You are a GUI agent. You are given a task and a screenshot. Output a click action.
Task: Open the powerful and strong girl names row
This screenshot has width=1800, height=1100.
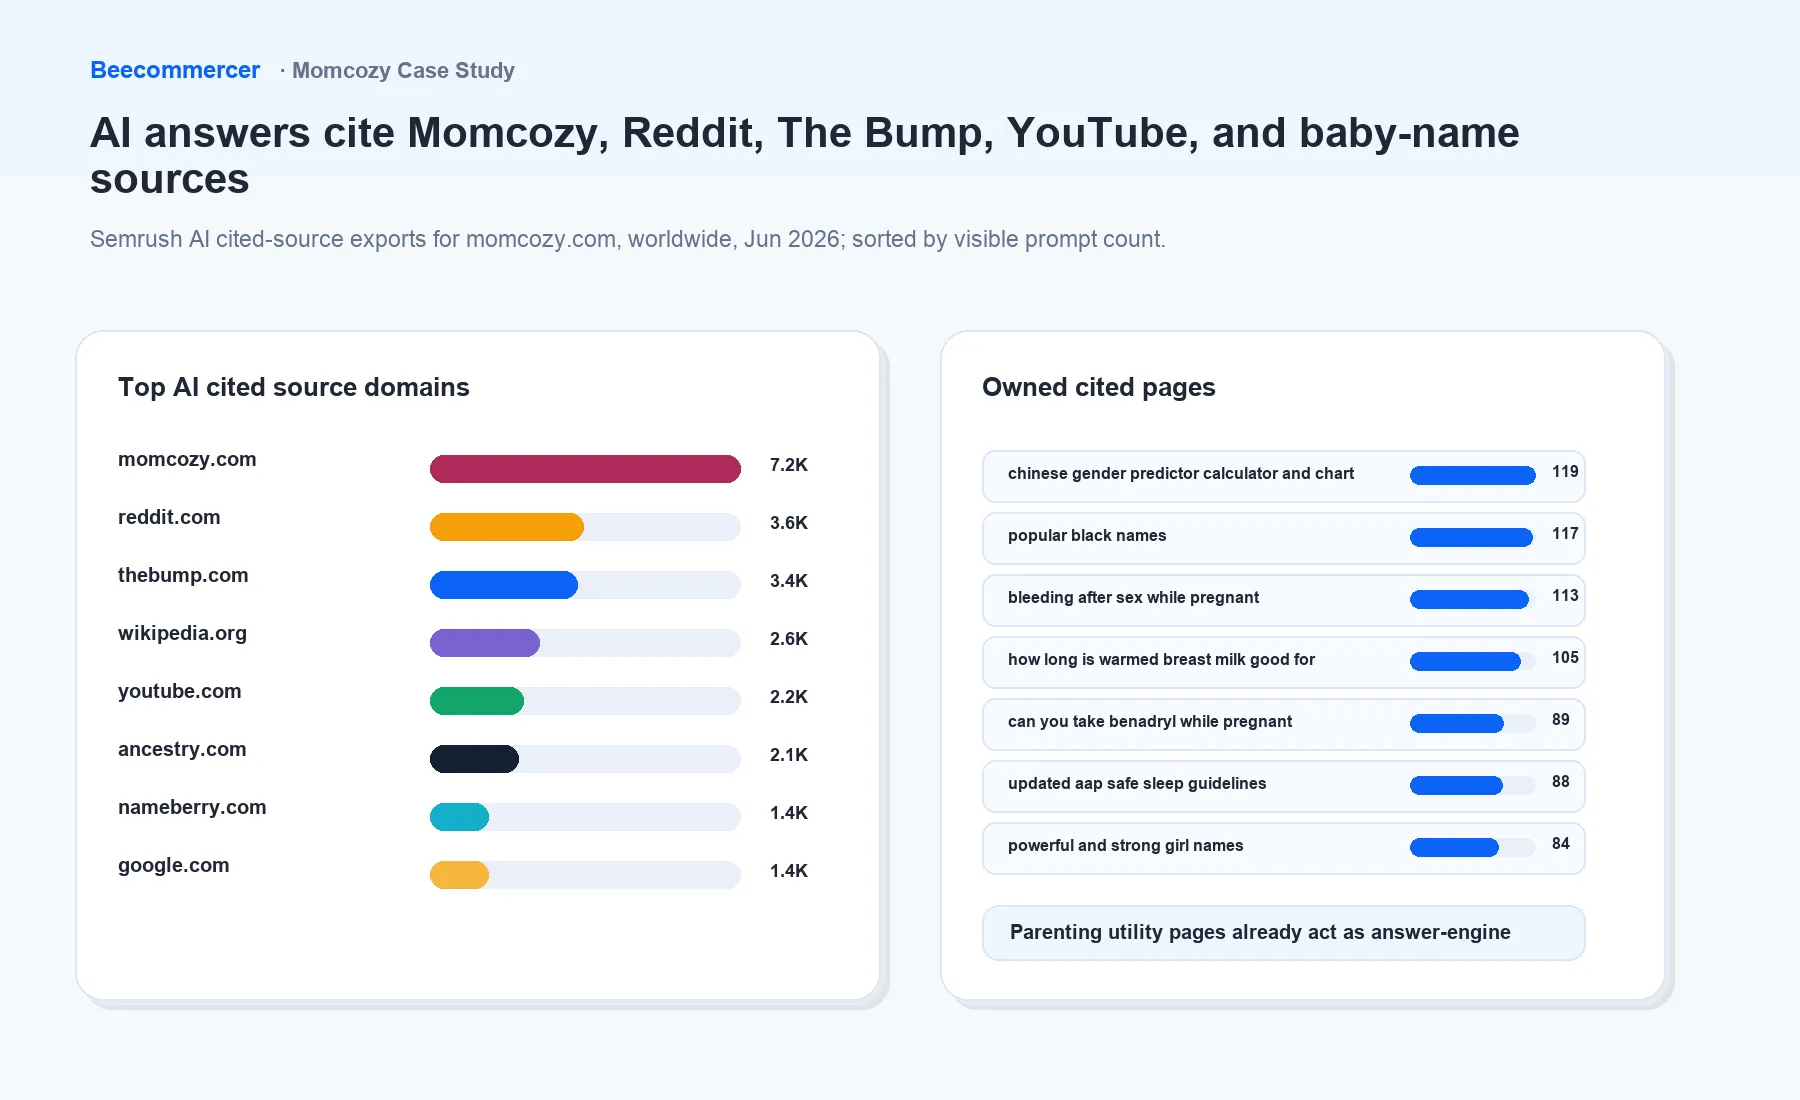1284,848
